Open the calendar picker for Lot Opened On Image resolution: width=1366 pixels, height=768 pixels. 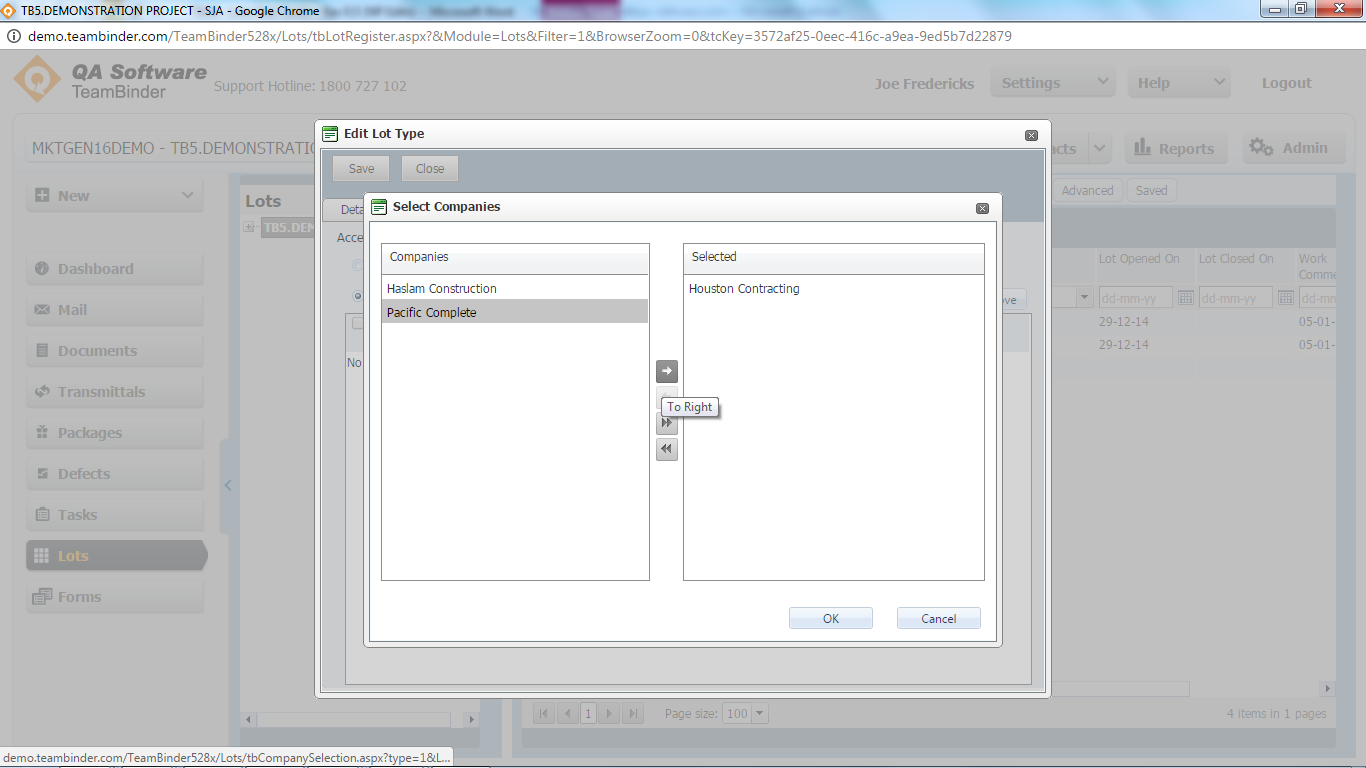pyautogui.click(x=1186, y=297)
